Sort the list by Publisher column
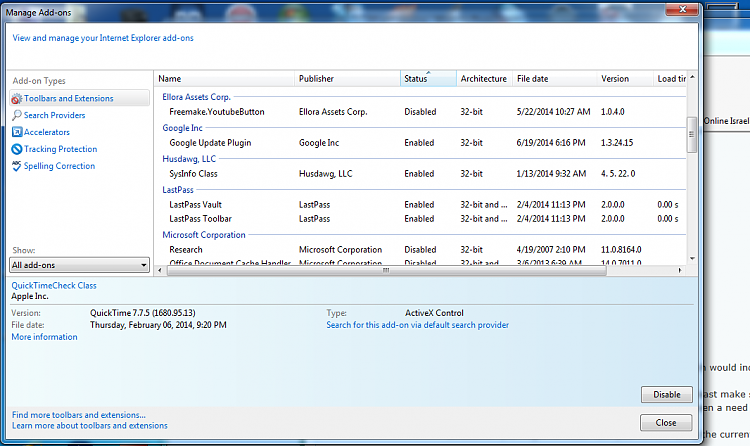750x446 pixels. pyautogui.click(x=347, y=78)
